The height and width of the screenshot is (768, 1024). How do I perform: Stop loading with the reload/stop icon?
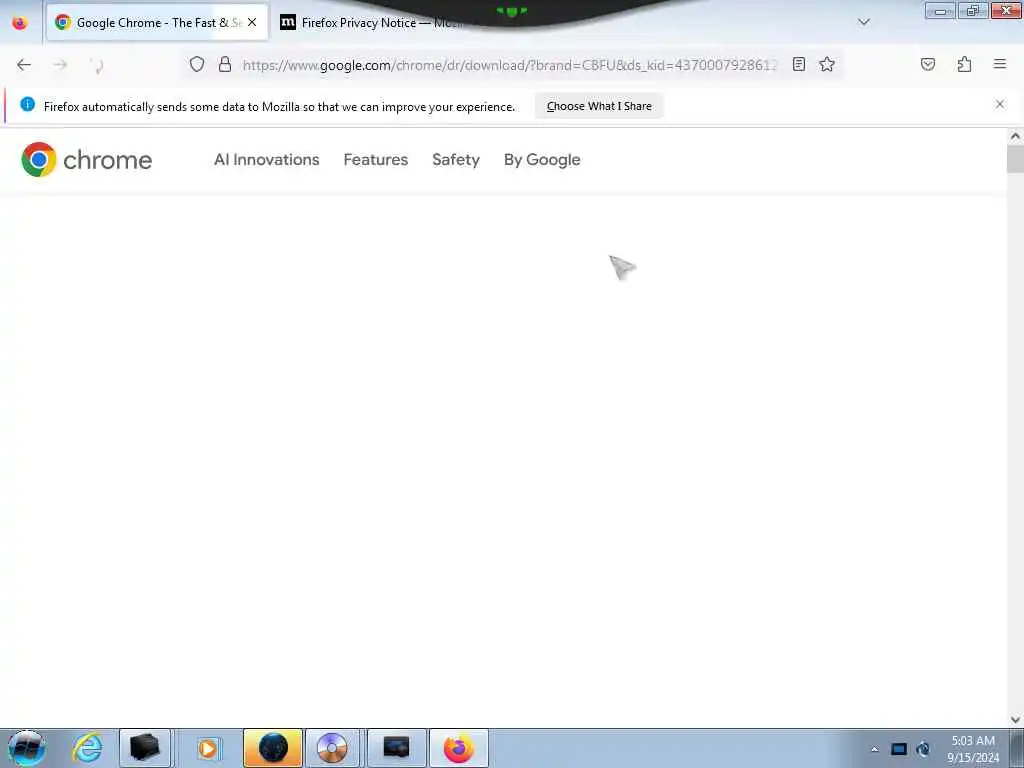pos(97,65)
